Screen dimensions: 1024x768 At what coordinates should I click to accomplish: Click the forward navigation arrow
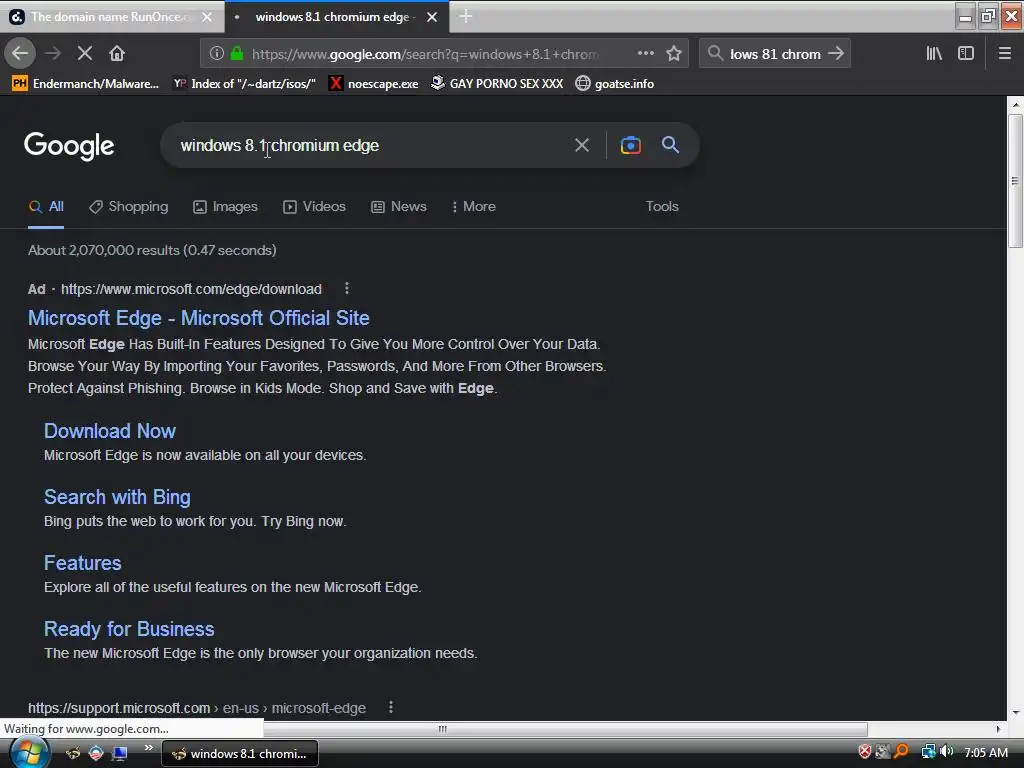point(53,54)
